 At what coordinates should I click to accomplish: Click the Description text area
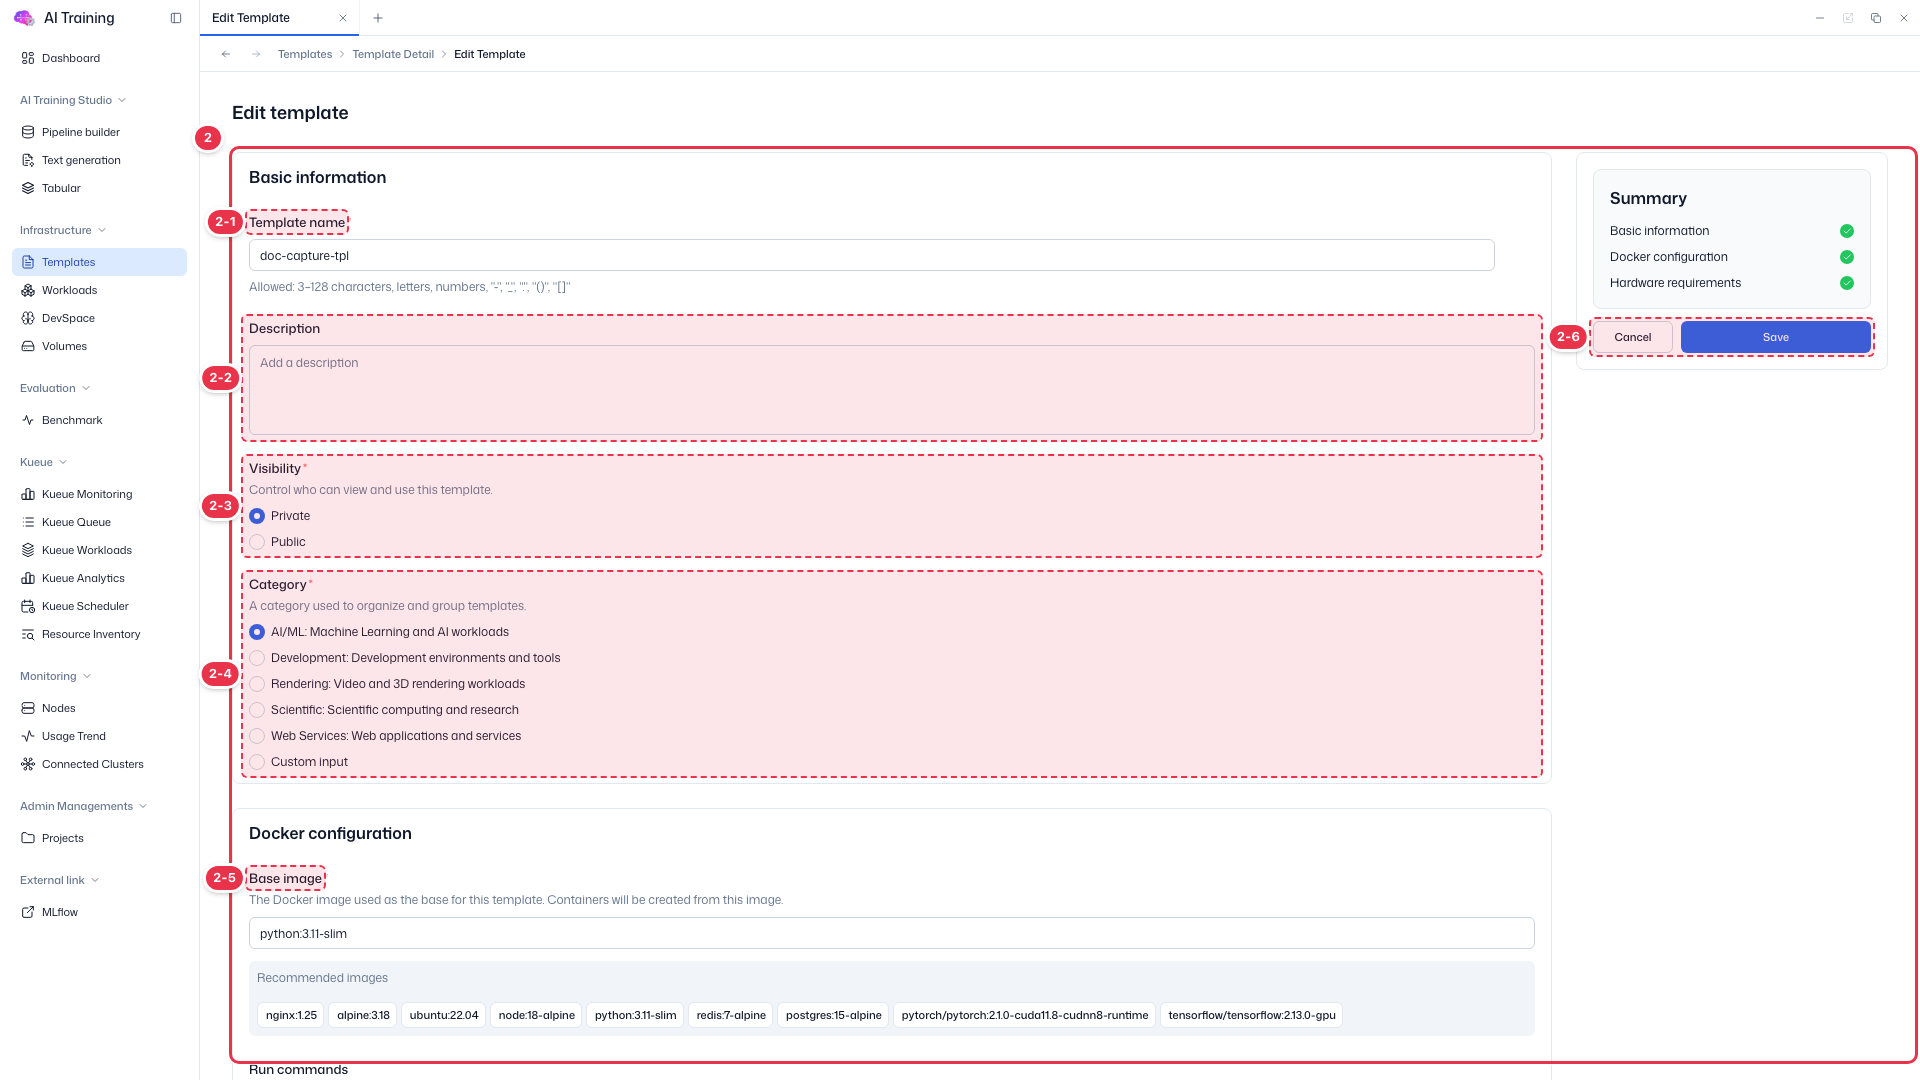892,390
